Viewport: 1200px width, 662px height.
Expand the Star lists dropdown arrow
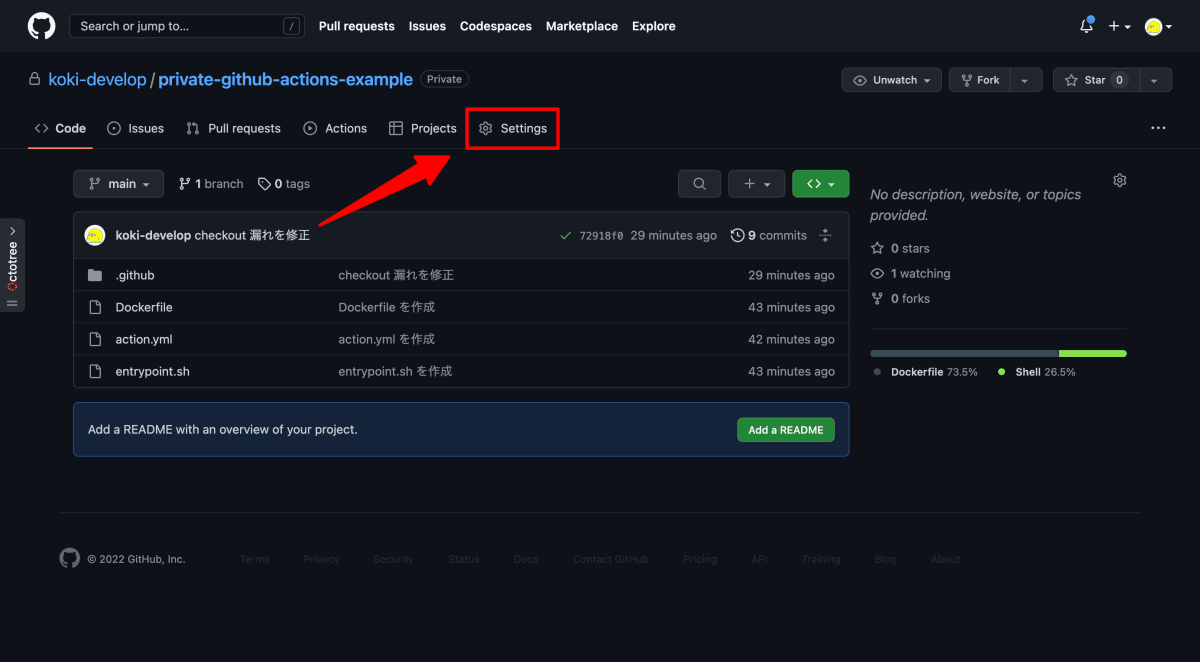click(x=1155, y=80)
